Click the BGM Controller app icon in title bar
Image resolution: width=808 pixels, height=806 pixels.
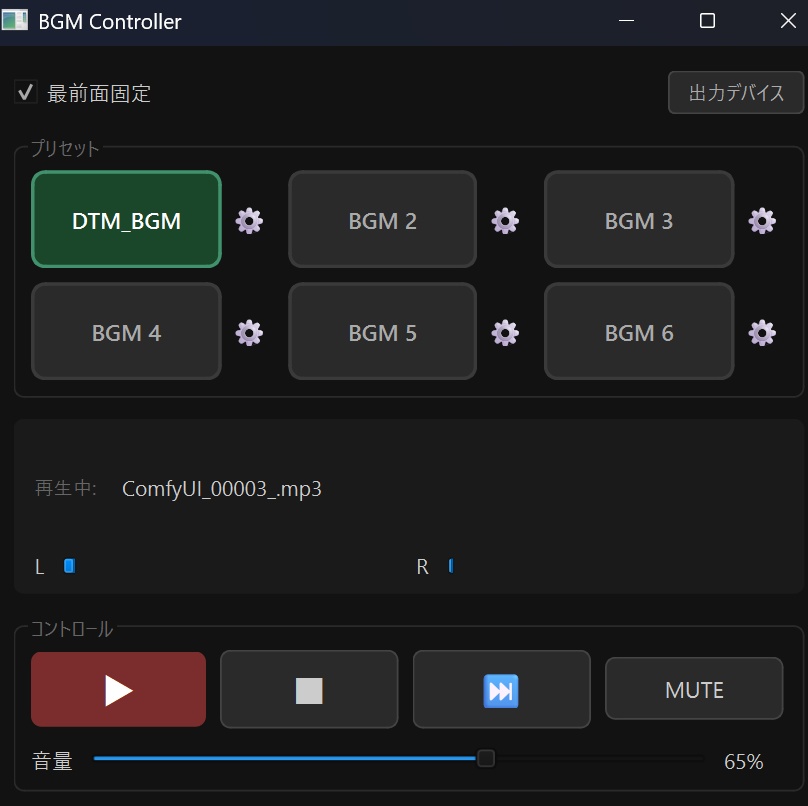click(x=15, y=20)
